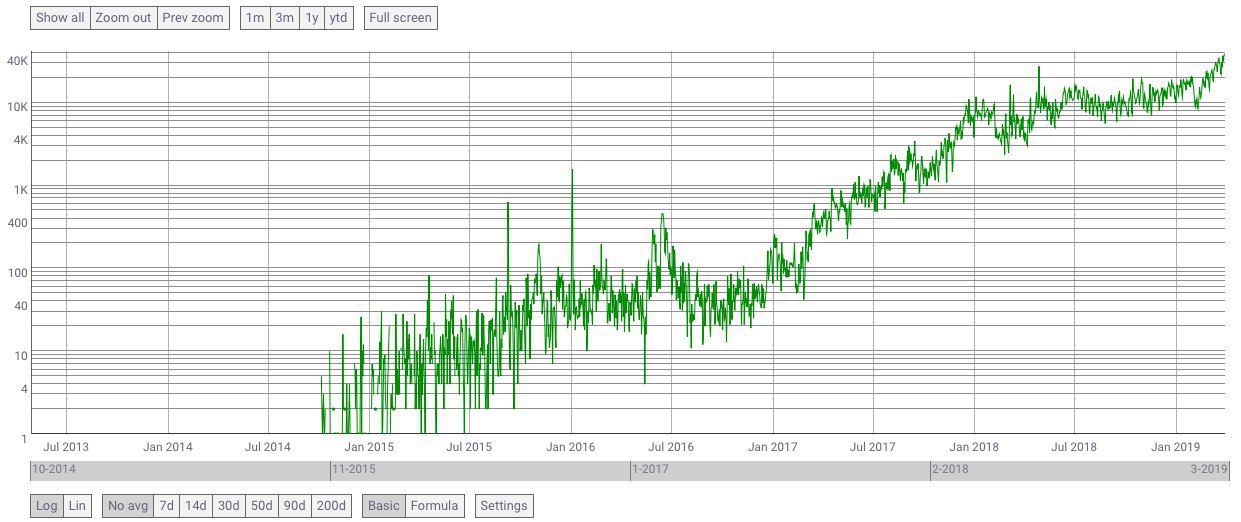Click the Jul 2017 axis label
The height and width of the screenshot is (522, 1241).
click(x=873, y=447)
